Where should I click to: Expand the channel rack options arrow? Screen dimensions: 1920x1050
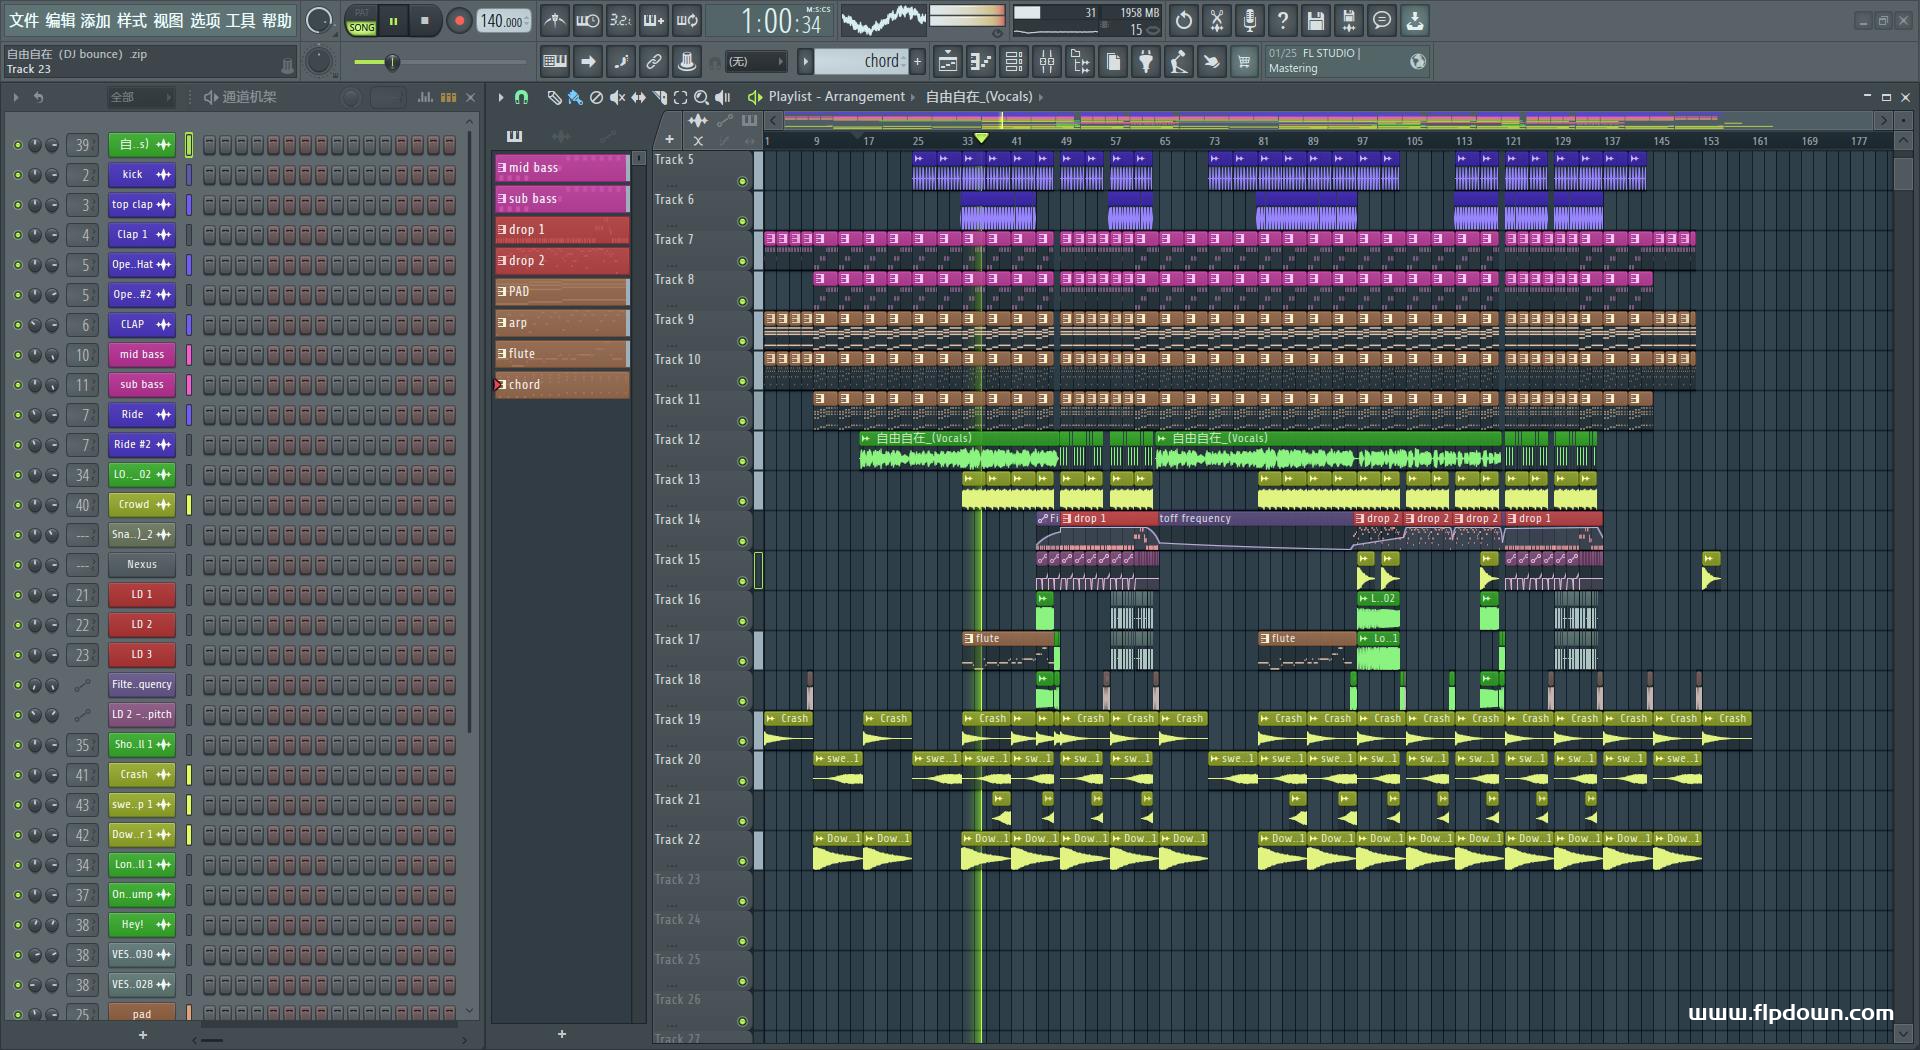(16, 97)
